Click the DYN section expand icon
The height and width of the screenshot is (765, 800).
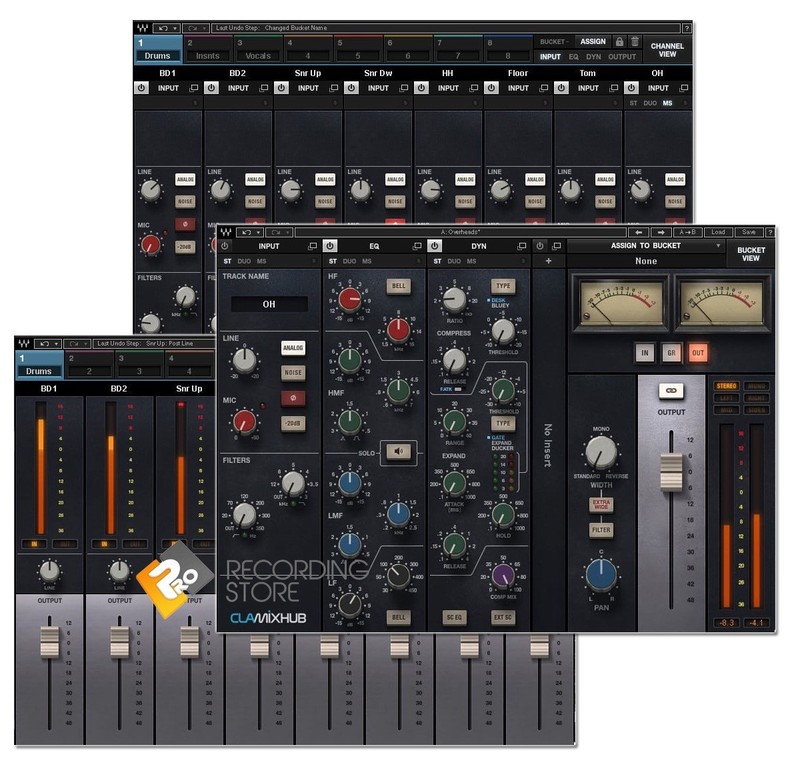pyautogui.click(x=521, y=246)
